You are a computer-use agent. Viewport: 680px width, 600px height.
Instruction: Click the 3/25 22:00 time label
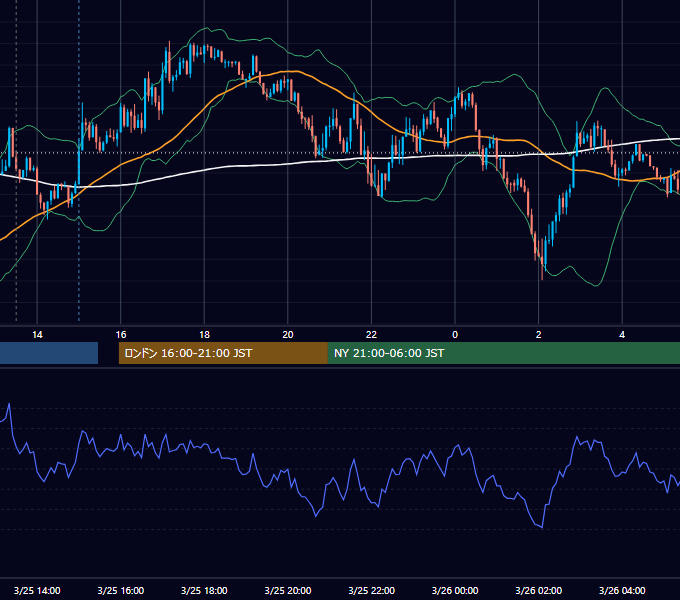pyautogui.click(x=371, y=590)
